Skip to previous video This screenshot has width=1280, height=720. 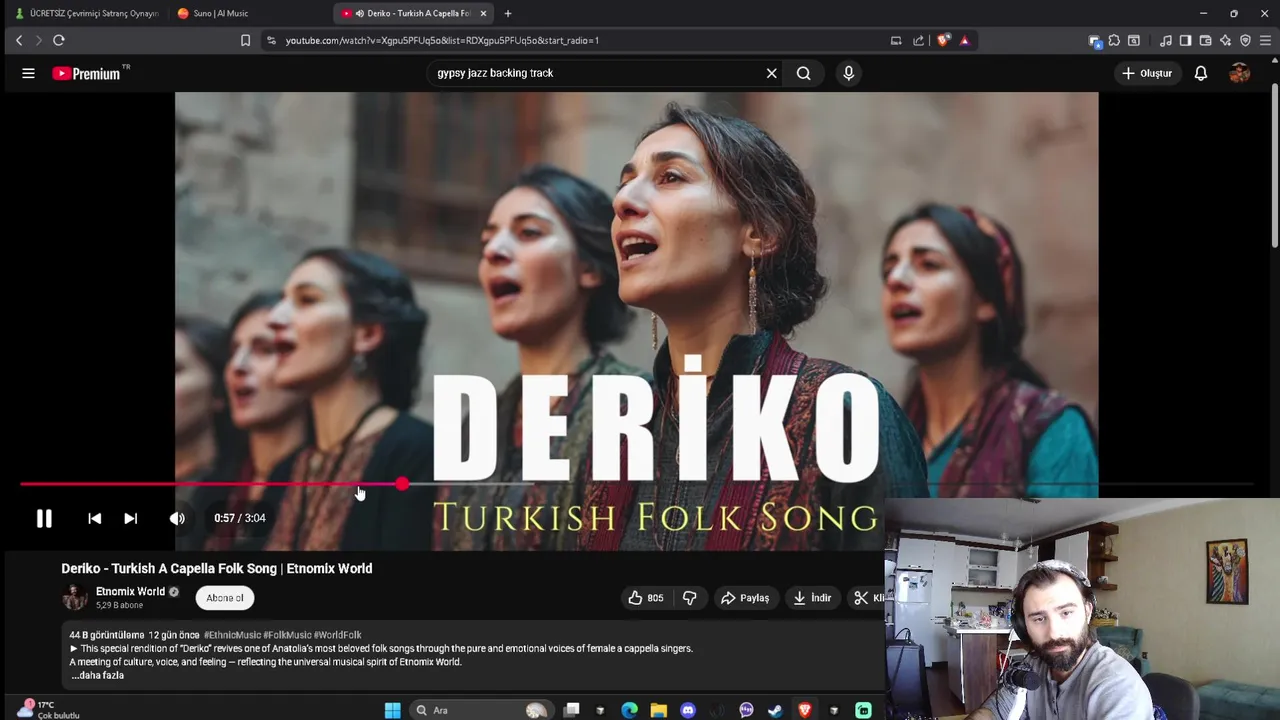pyautogui.click(x=94, y=518)
